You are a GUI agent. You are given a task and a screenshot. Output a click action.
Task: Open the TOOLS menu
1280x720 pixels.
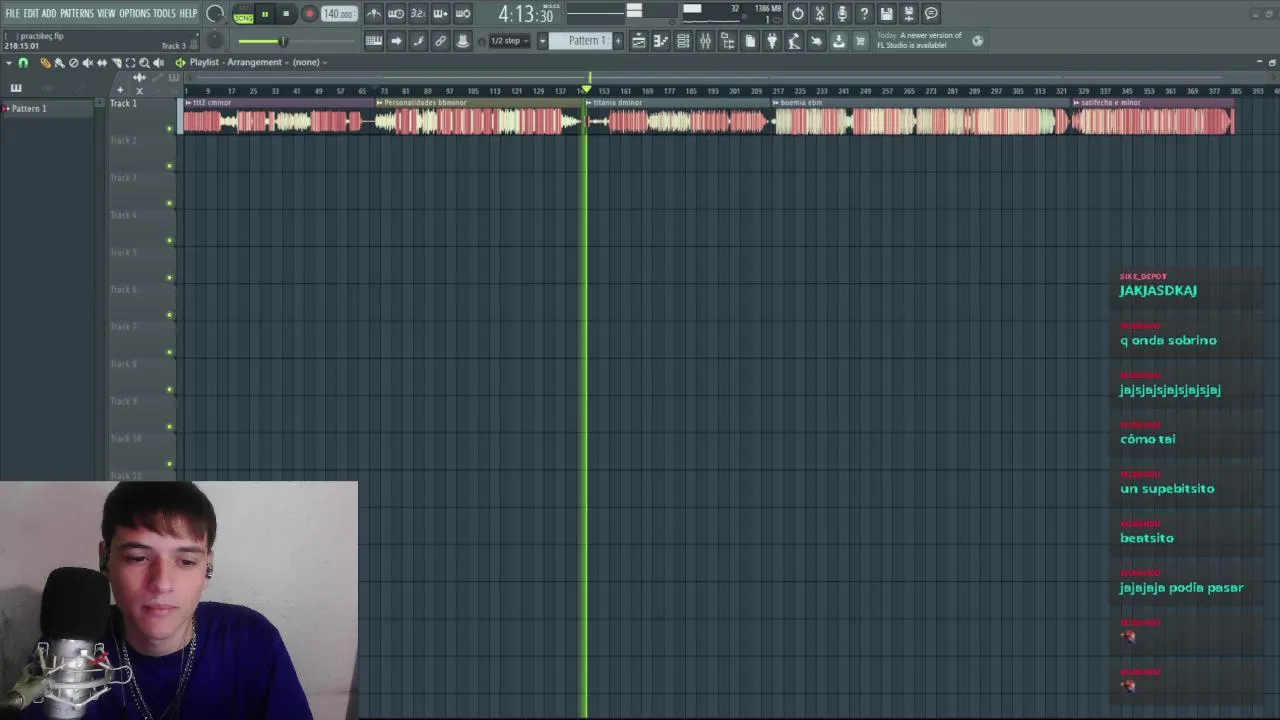point(164,13)
